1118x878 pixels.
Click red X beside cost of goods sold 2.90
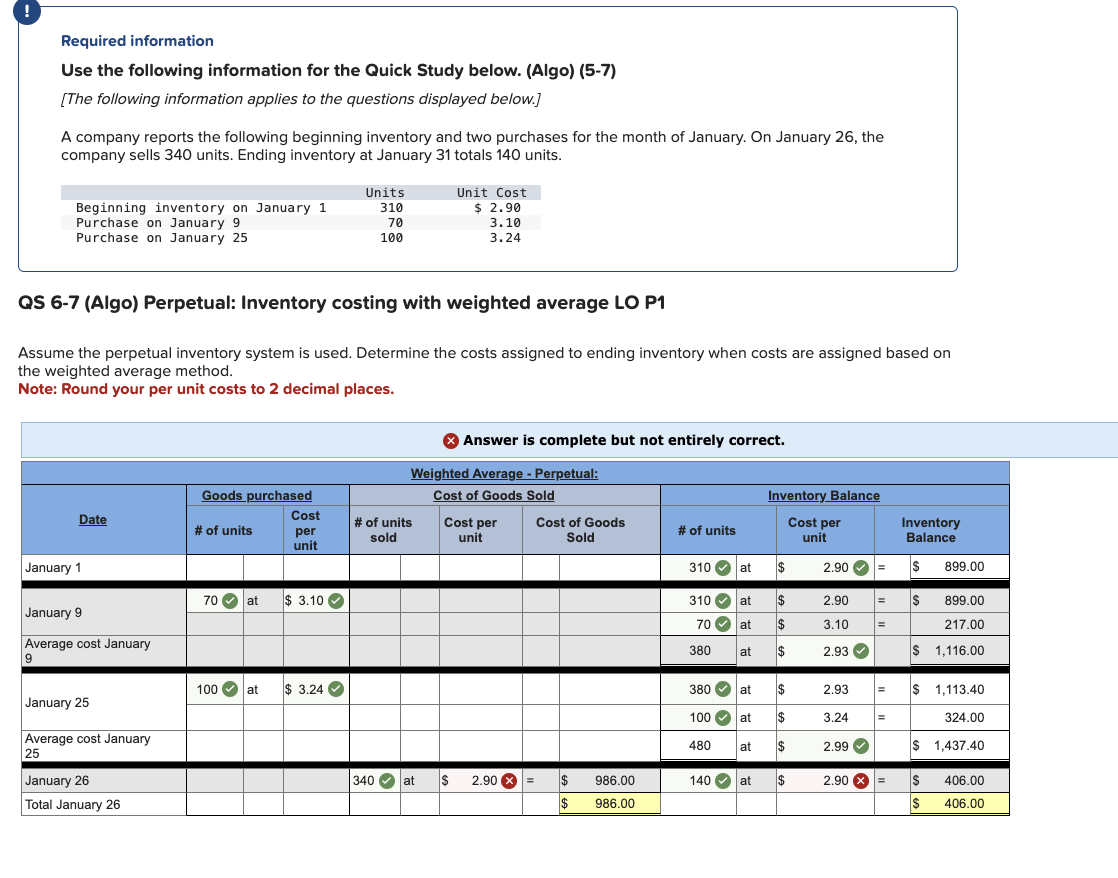click(x=509, y=781)
